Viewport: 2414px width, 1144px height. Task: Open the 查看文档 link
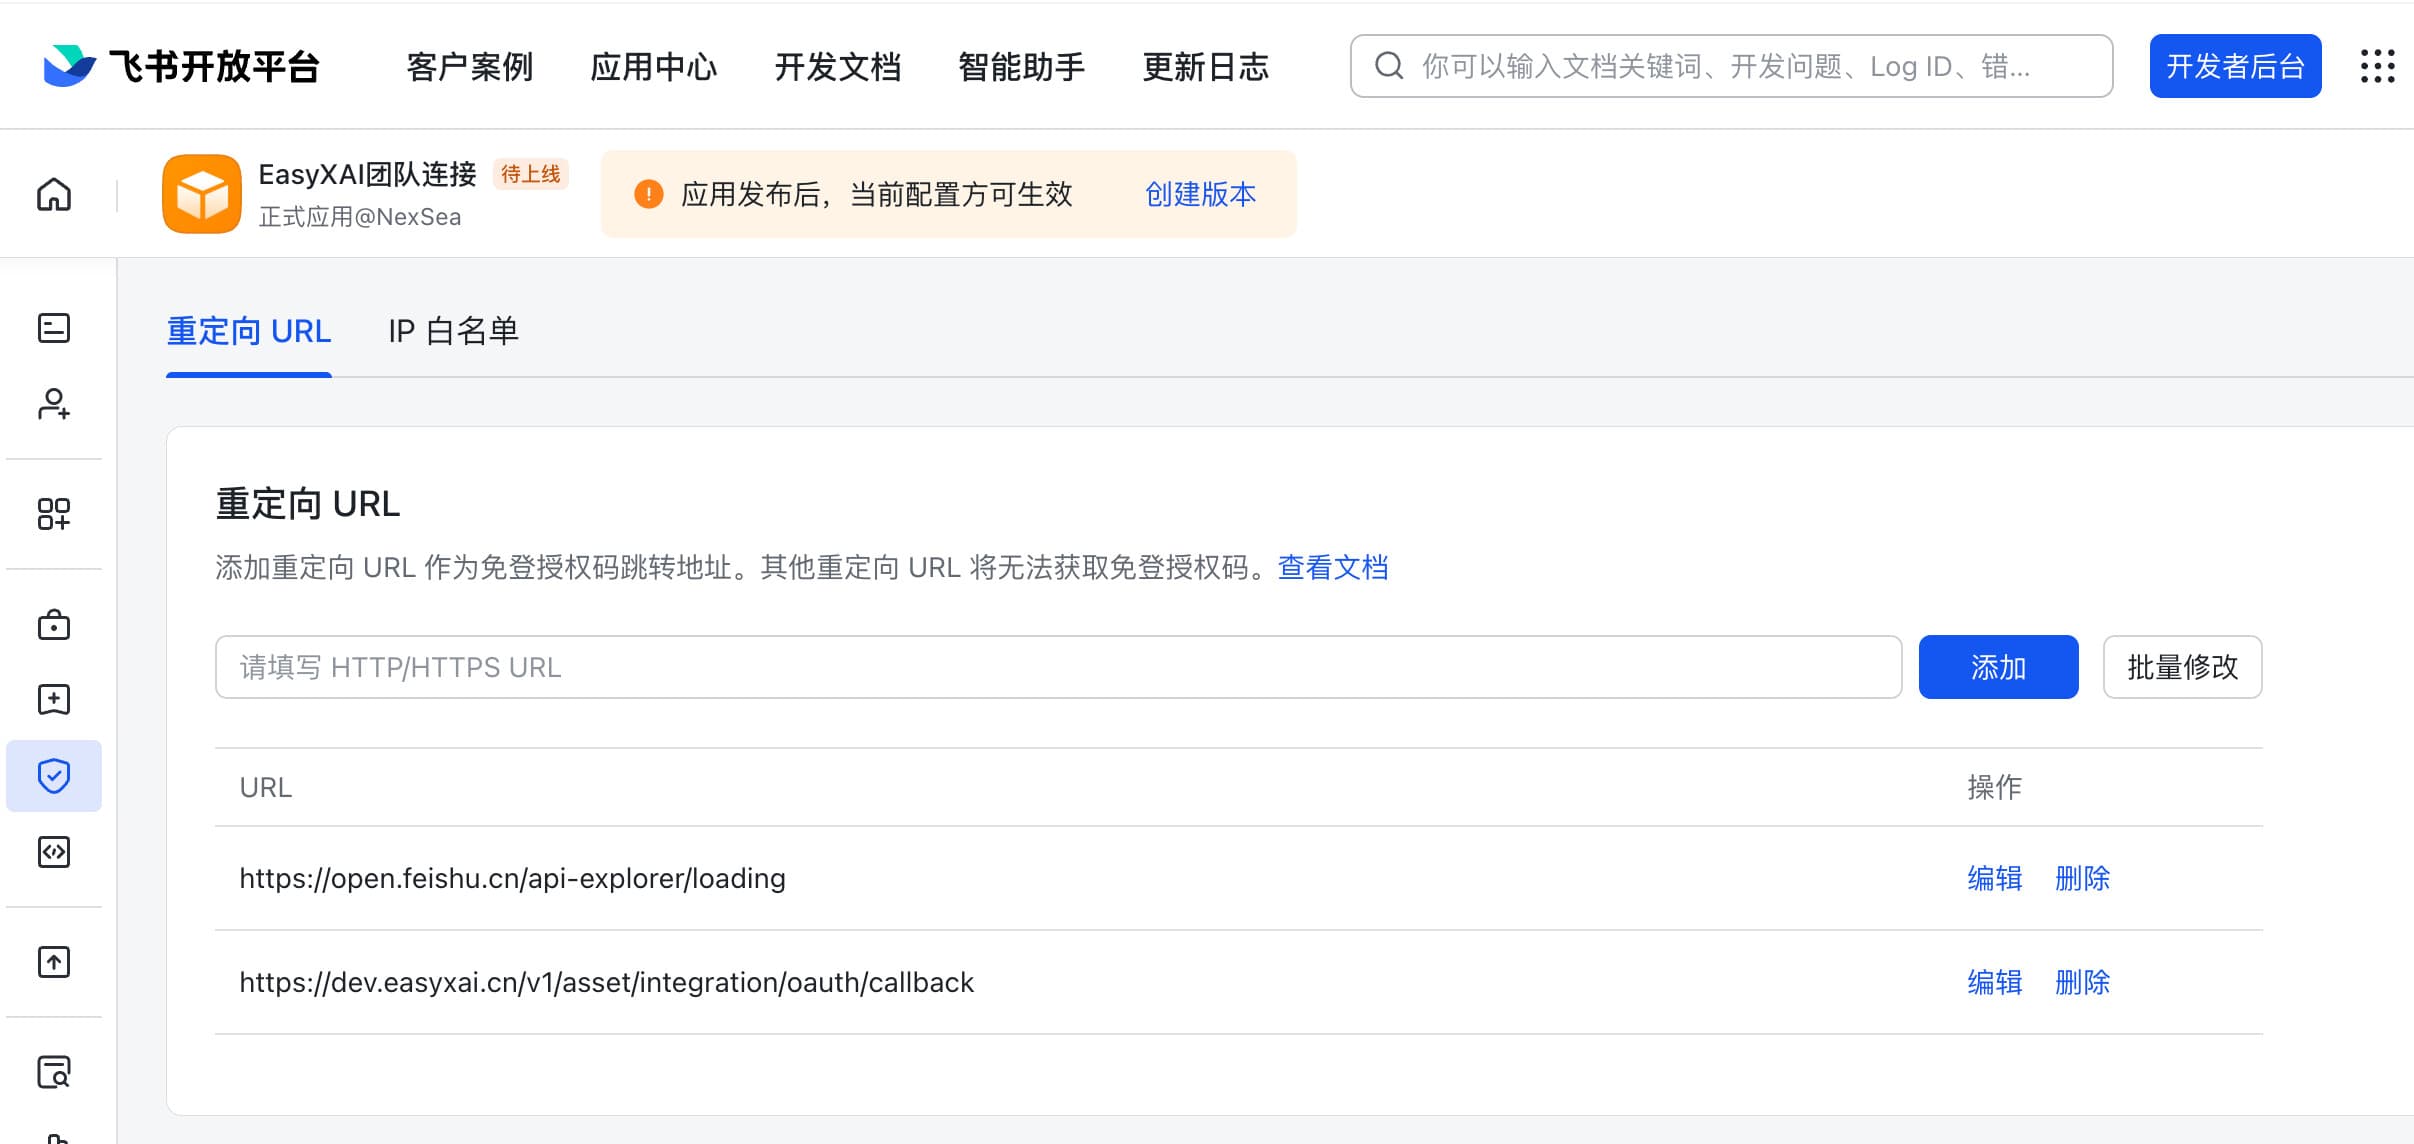click(1333, 567)
